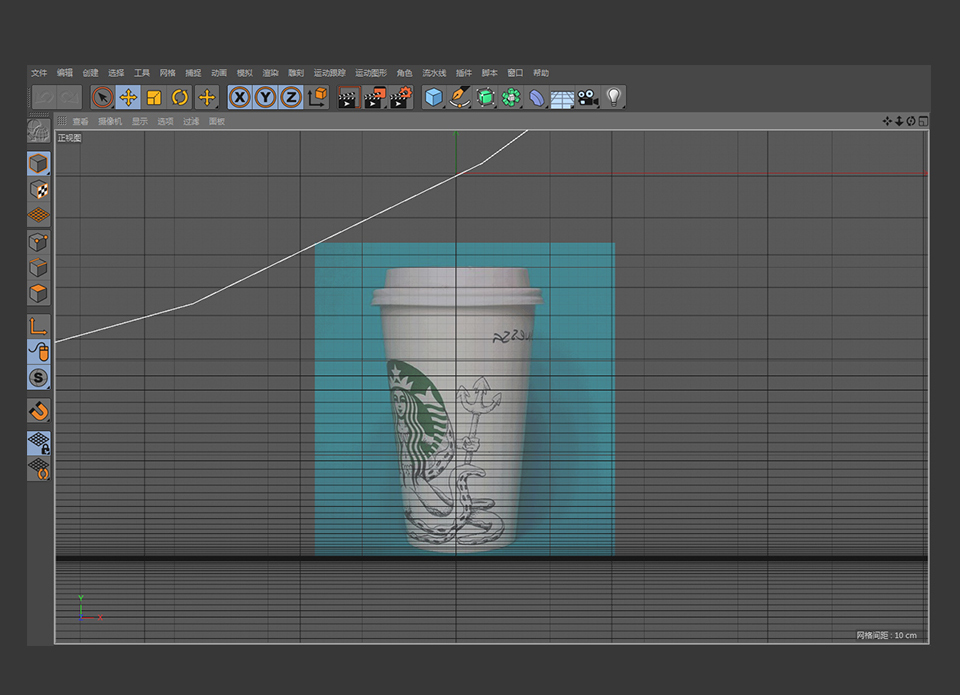960x695 pixels.
Task: Add a Cube primitive object
Action: coord(433,97)
